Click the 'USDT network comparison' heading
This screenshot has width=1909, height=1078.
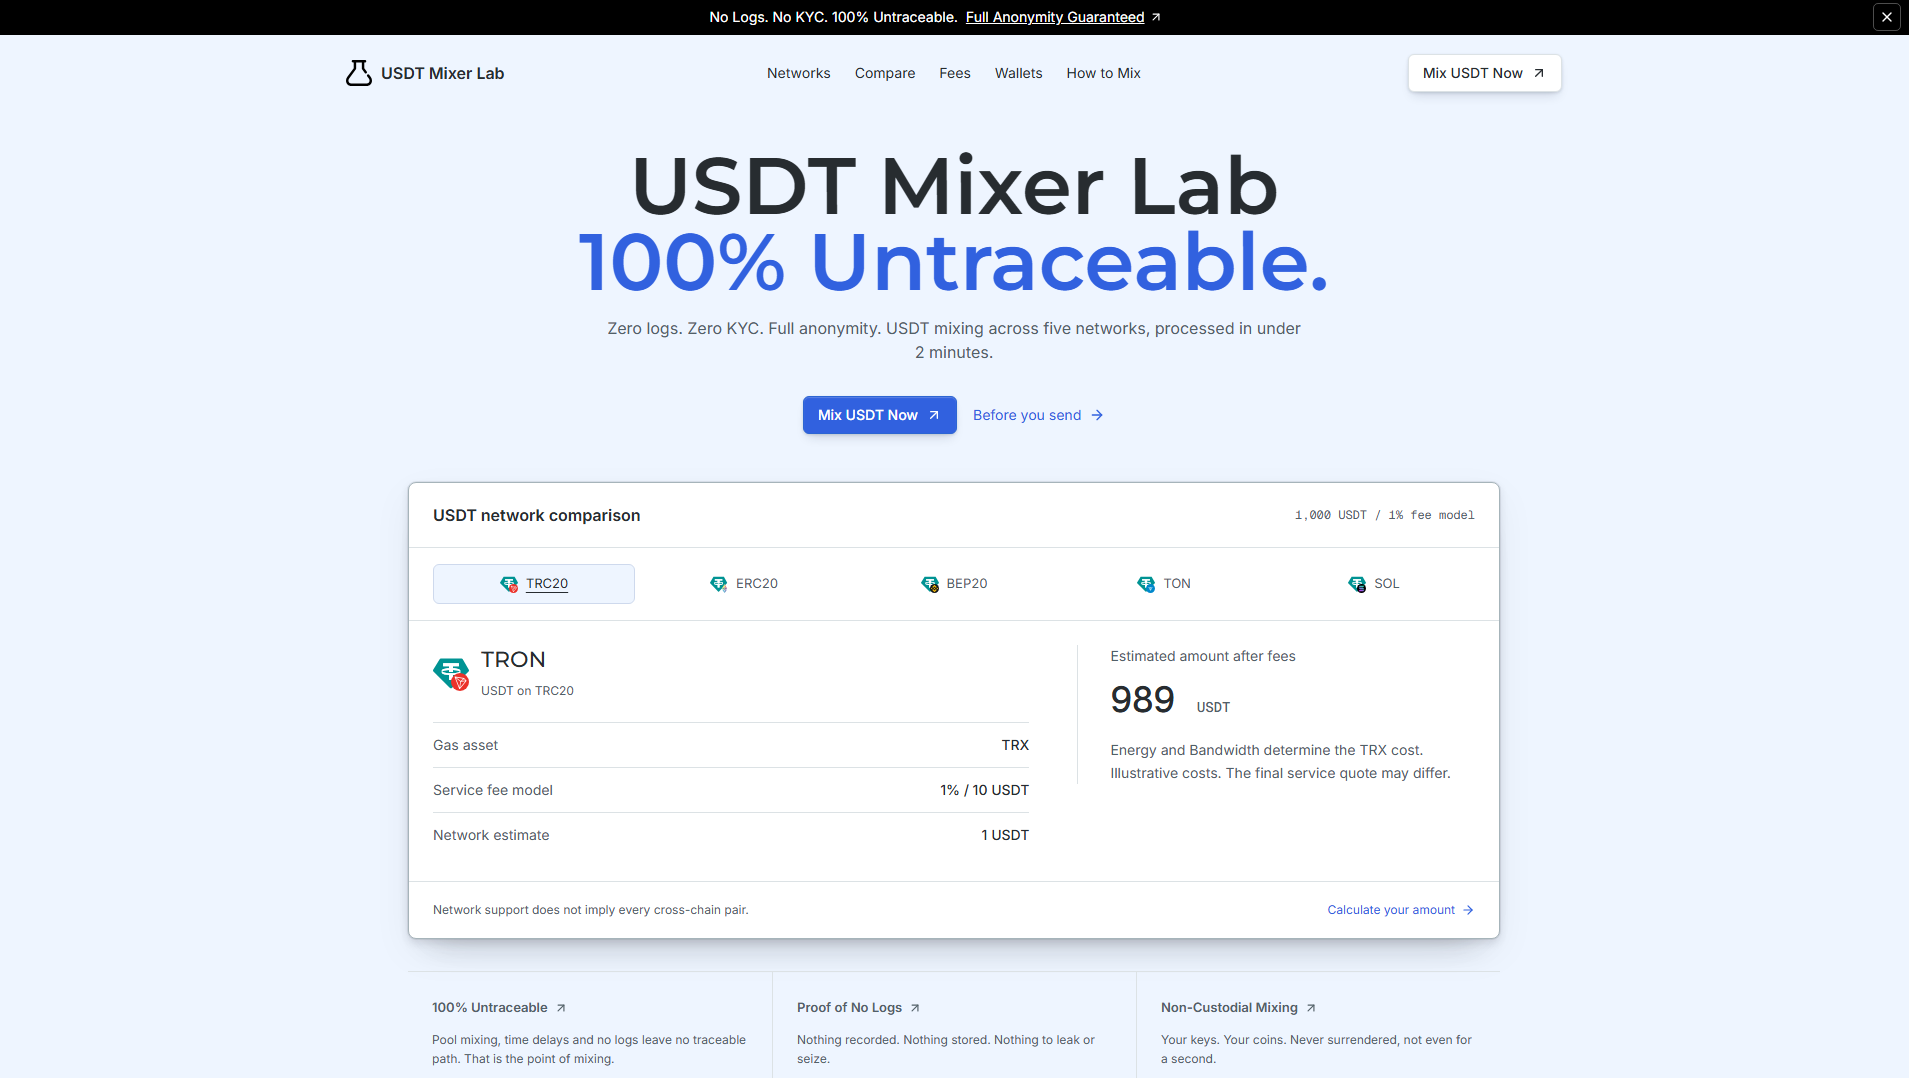[x=536, y=515]
